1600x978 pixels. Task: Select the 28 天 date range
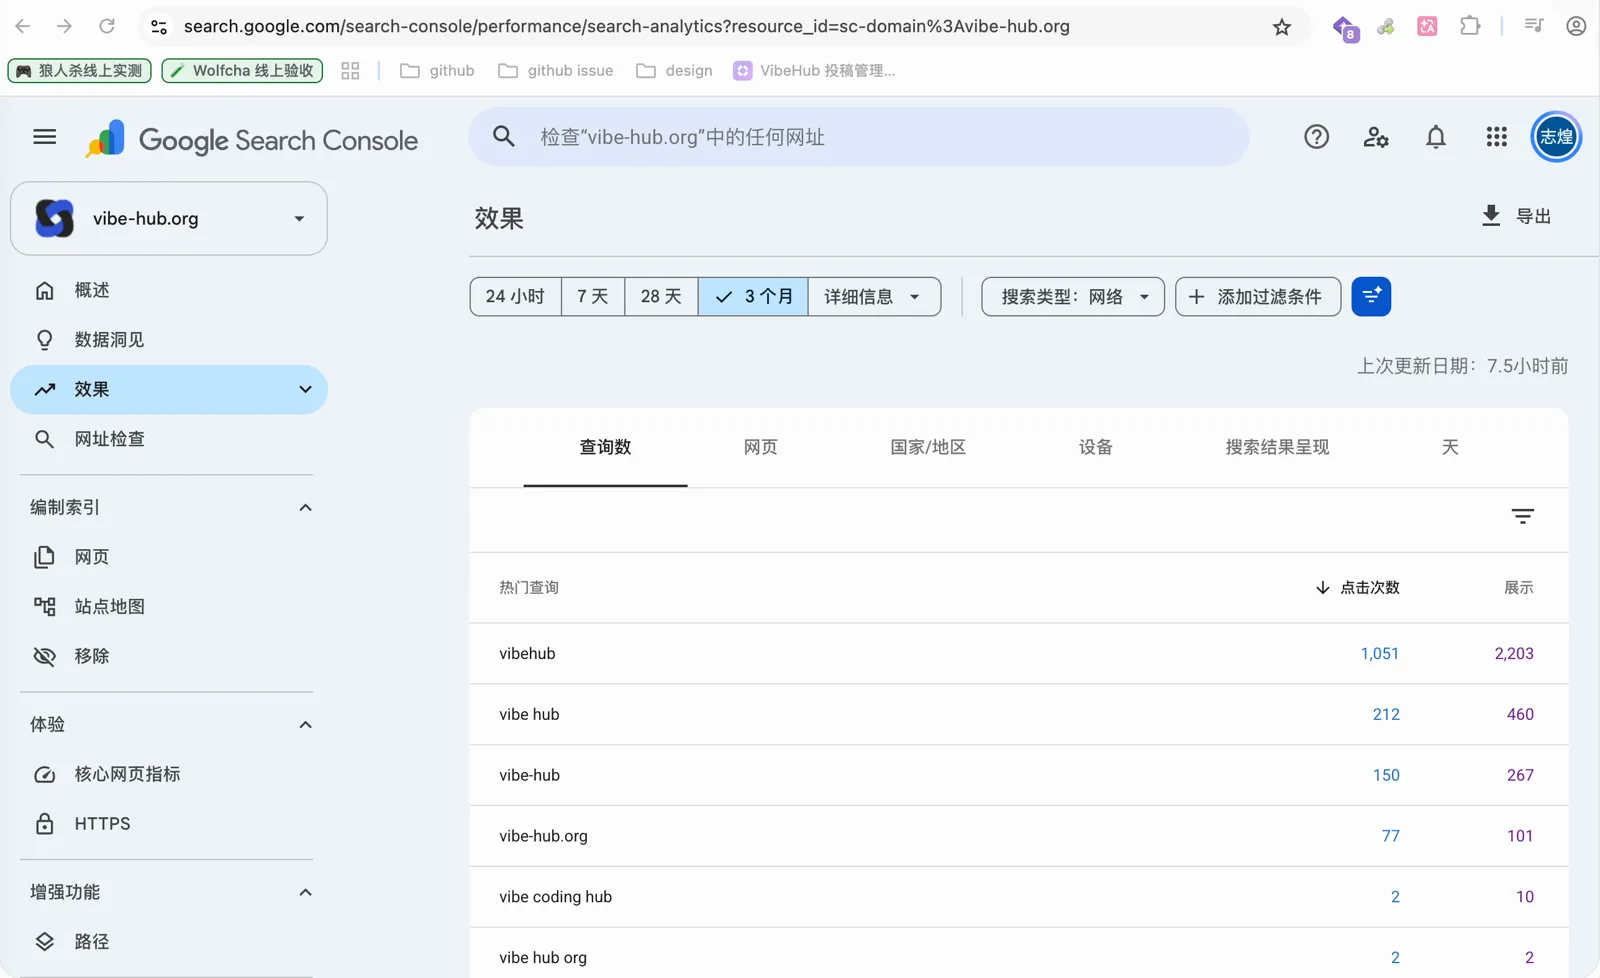[x=661, y=296]
